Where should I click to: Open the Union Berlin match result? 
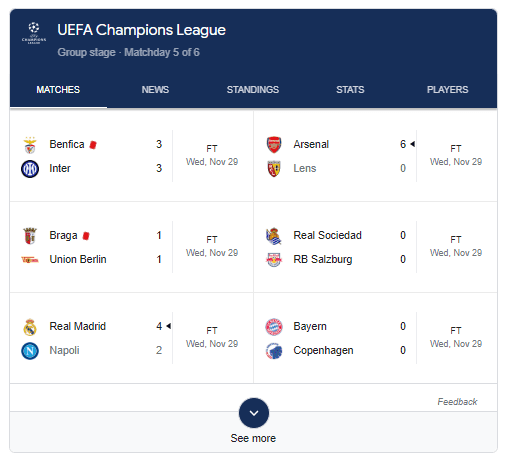click(x=132, y=247)
